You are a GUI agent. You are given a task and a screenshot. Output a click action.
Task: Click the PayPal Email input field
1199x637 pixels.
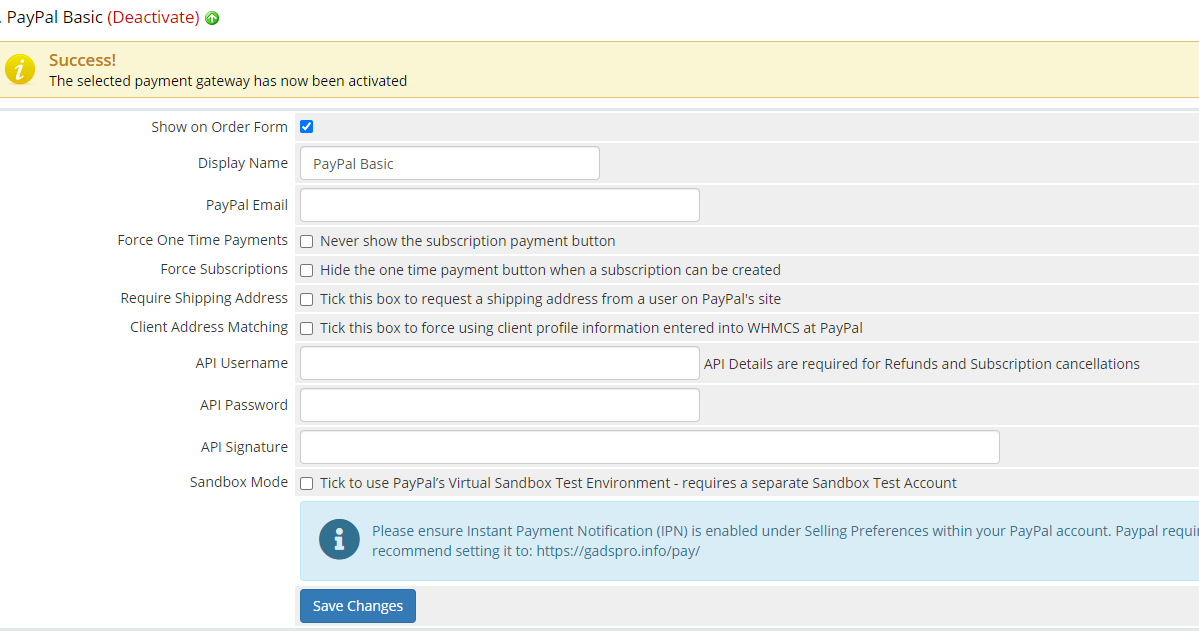click(x=499, y=205)
